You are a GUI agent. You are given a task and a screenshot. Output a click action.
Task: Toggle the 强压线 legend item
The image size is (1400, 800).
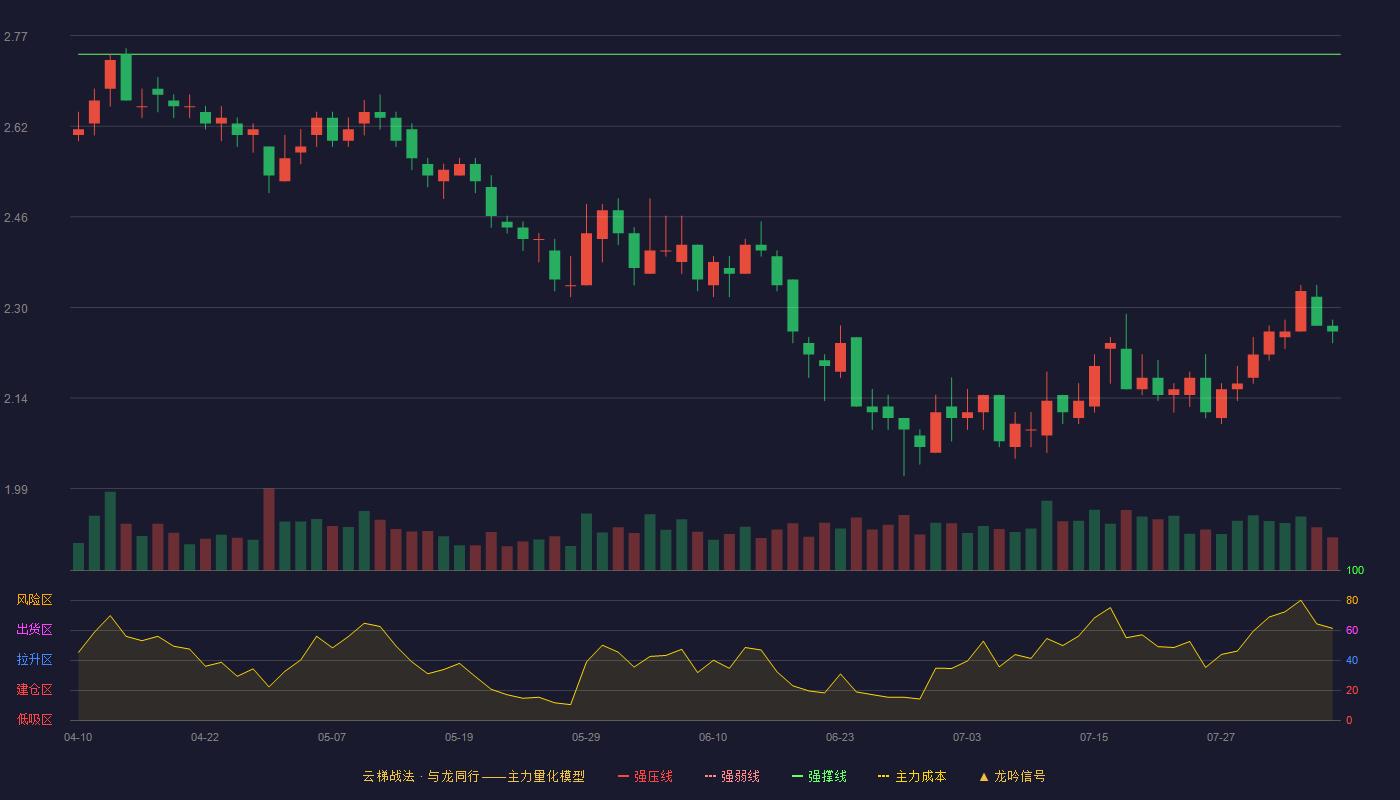click(645, 776)
